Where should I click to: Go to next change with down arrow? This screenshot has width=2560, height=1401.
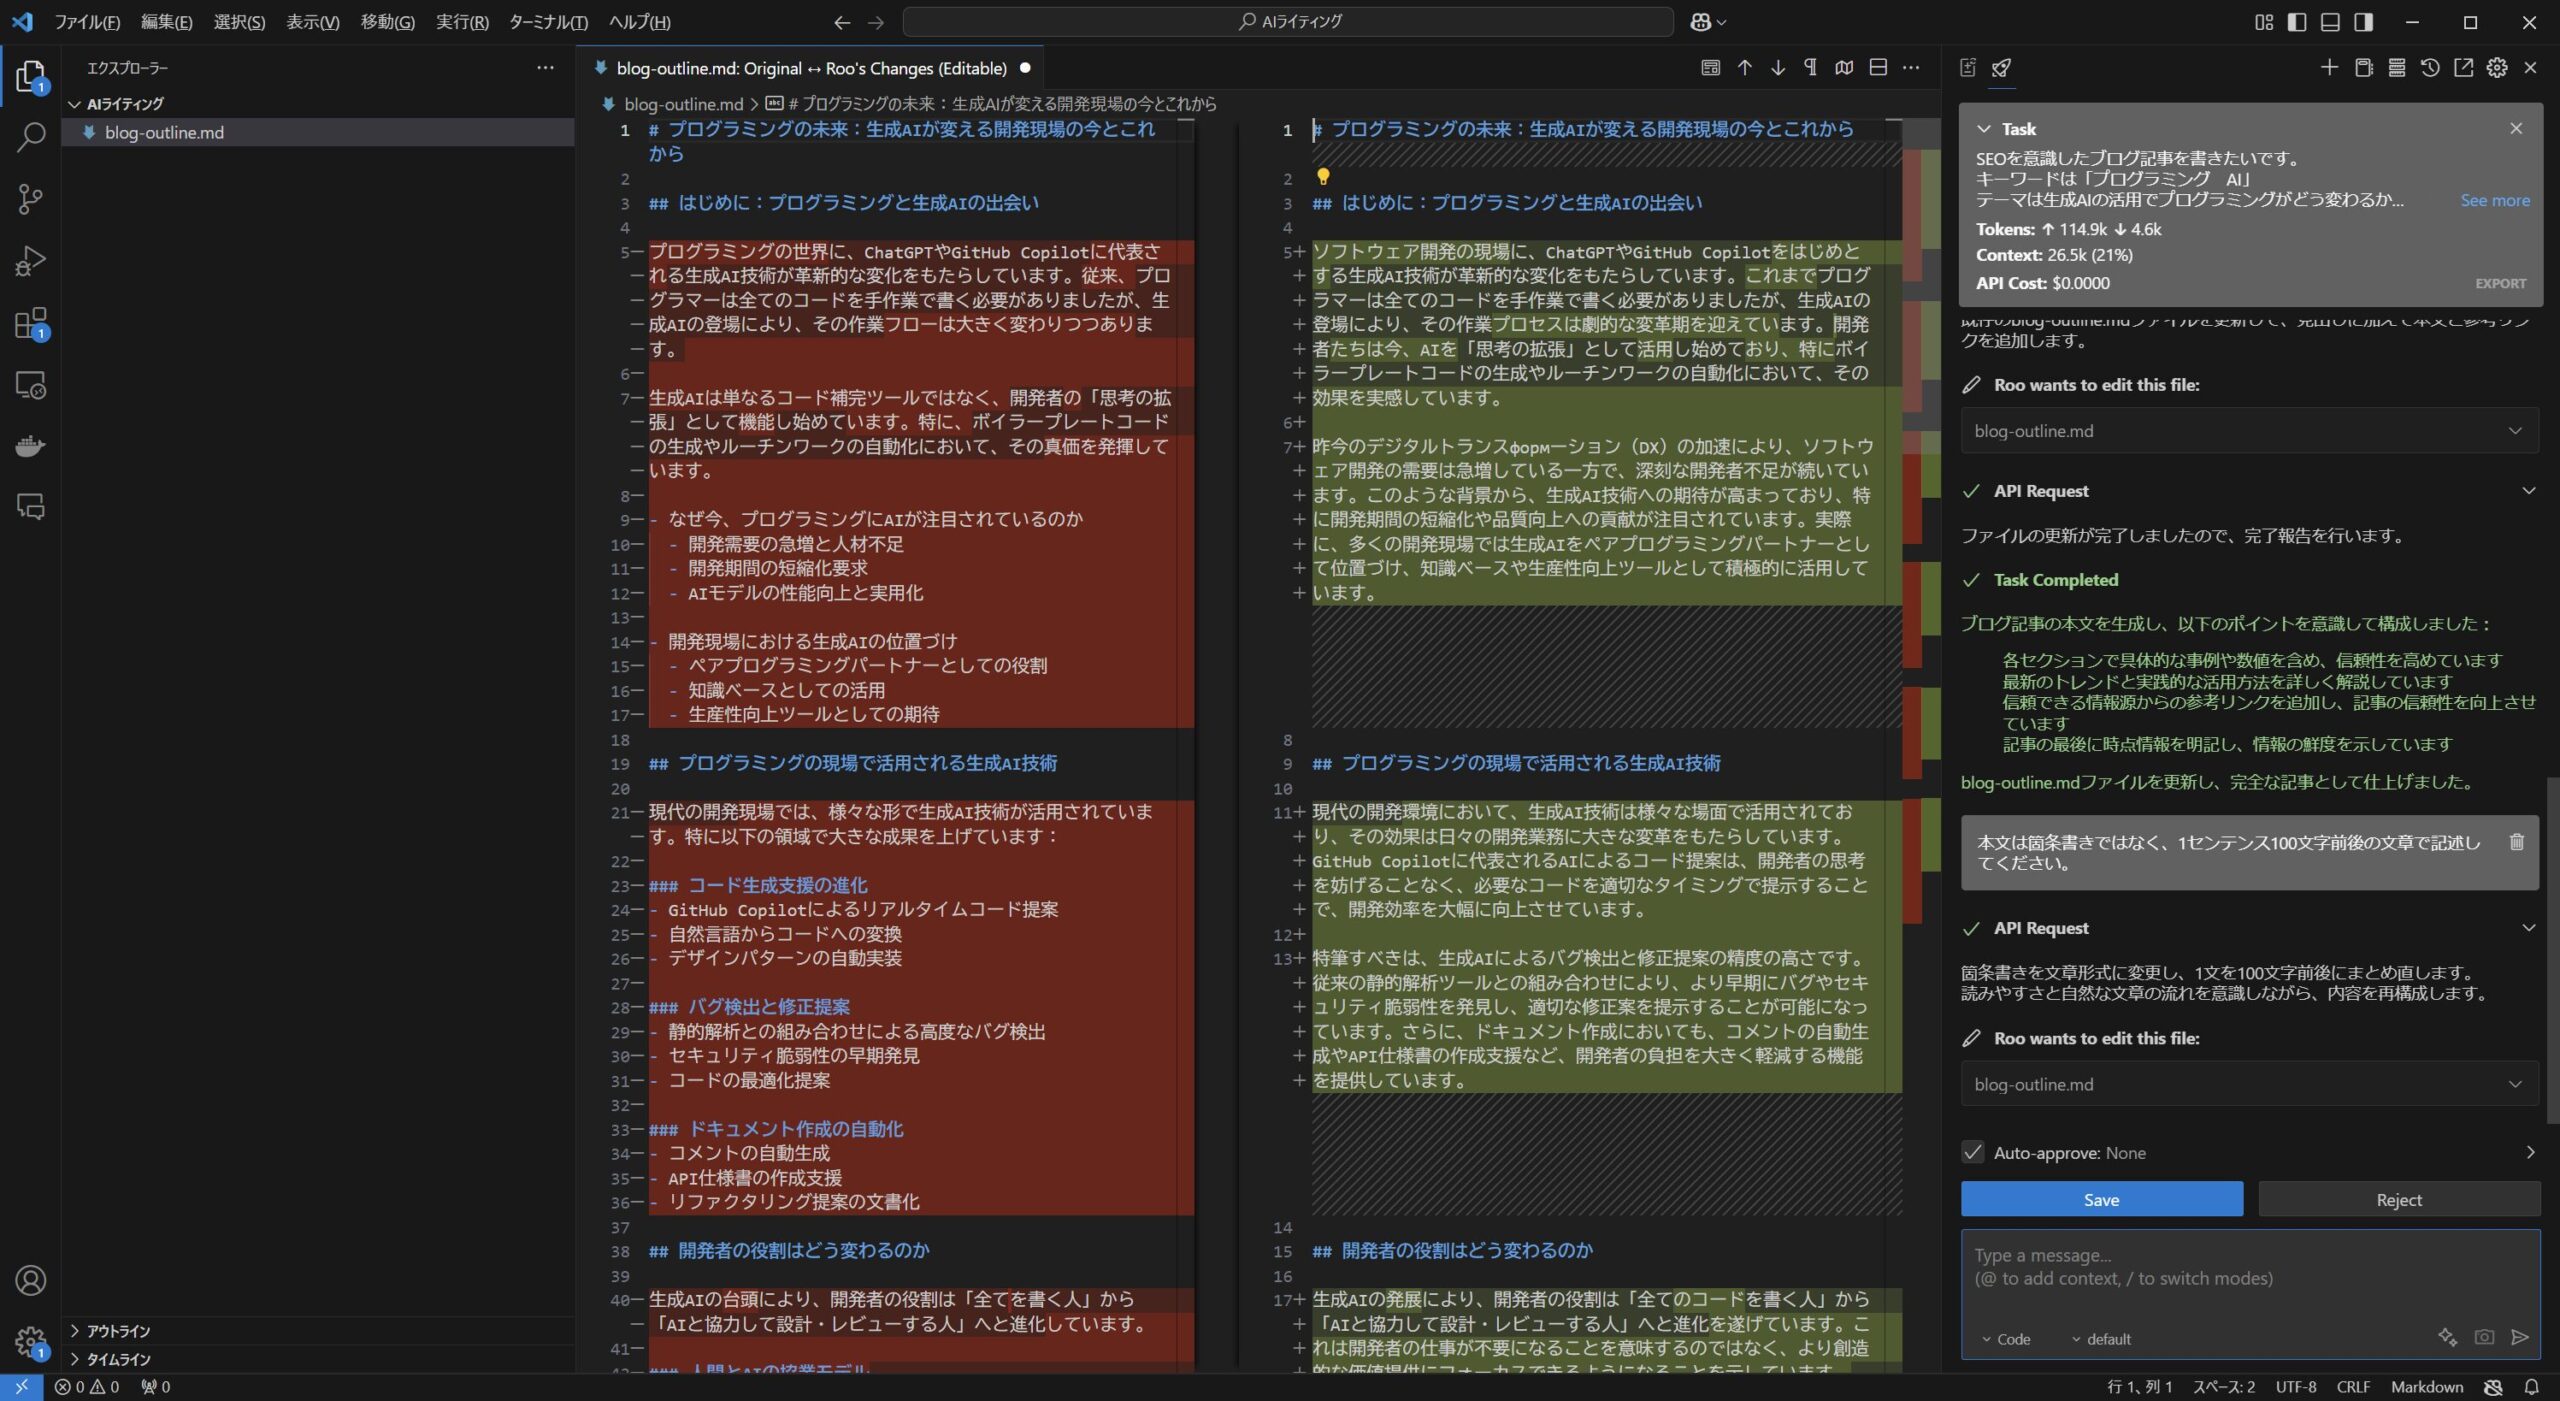1777,67
